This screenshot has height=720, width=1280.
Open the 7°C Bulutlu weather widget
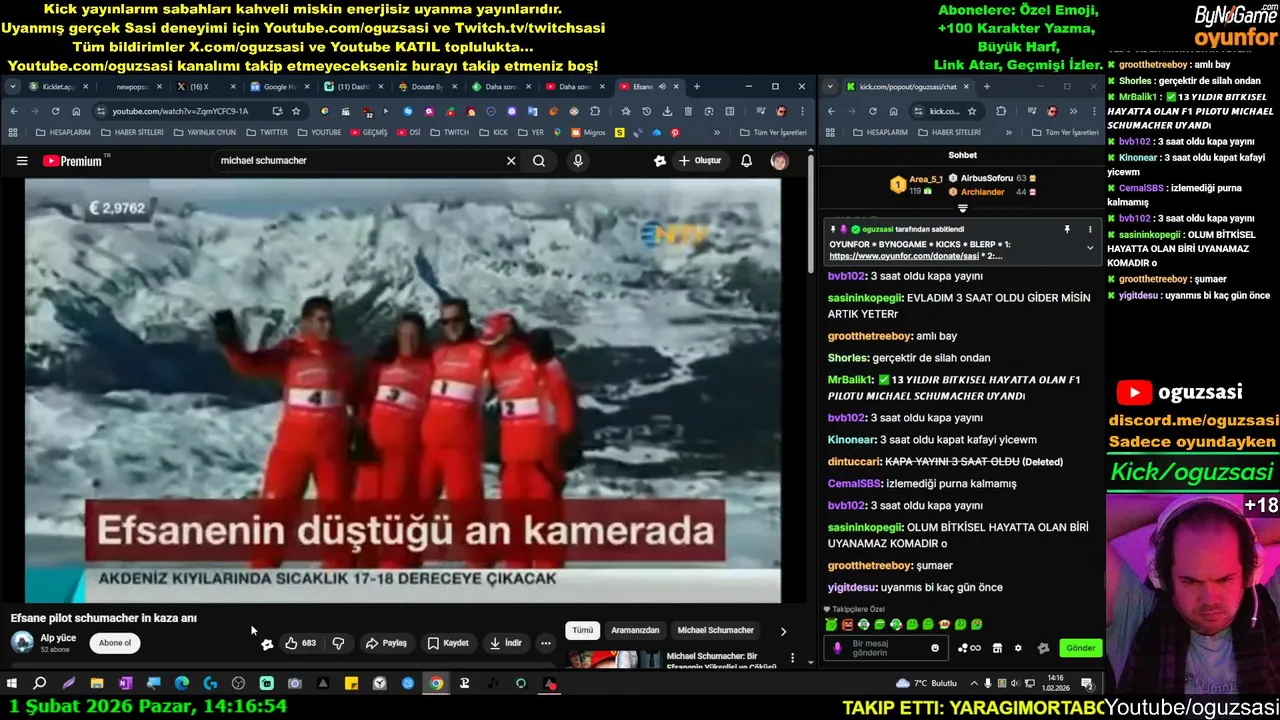(x=926, y=684)
